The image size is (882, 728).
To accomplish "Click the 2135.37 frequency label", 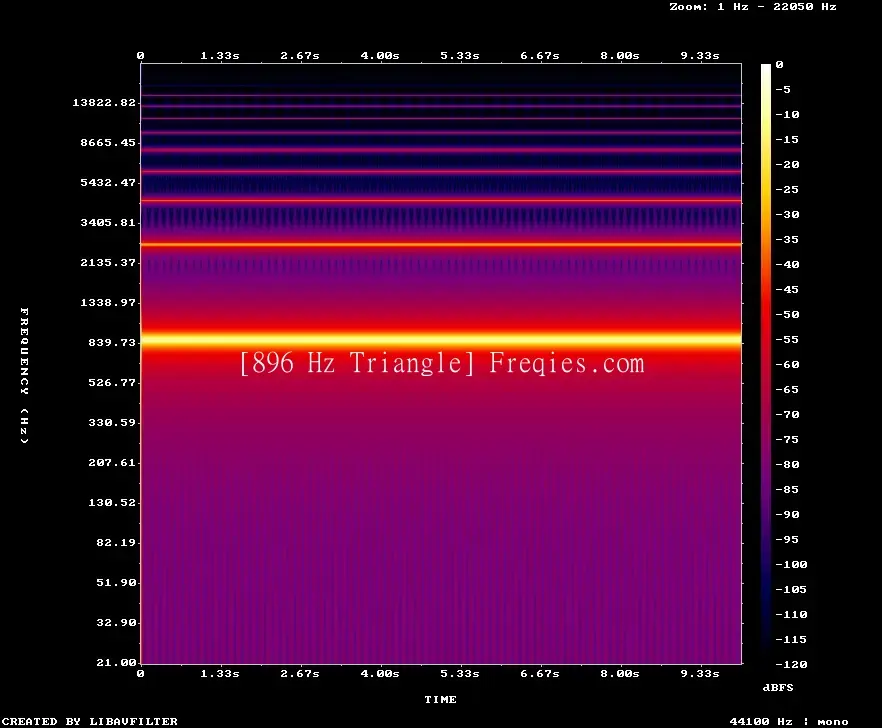I will click(x=108, y=262).
